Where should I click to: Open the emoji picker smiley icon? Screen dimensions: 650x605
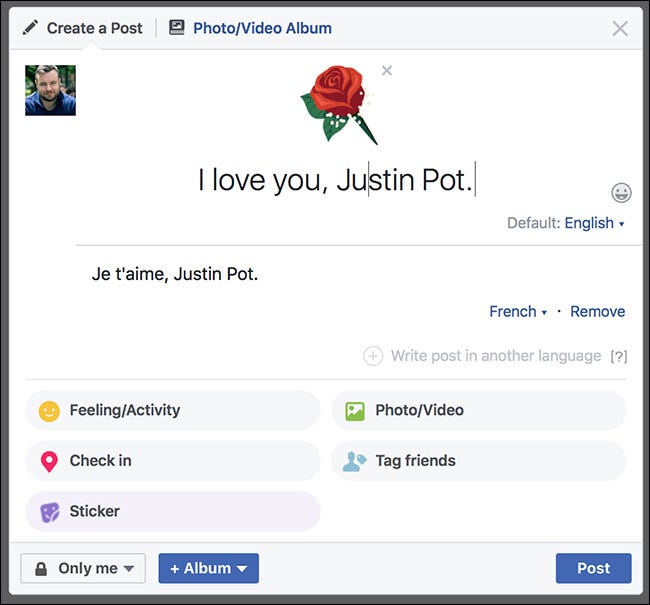[x=621, y=193]
